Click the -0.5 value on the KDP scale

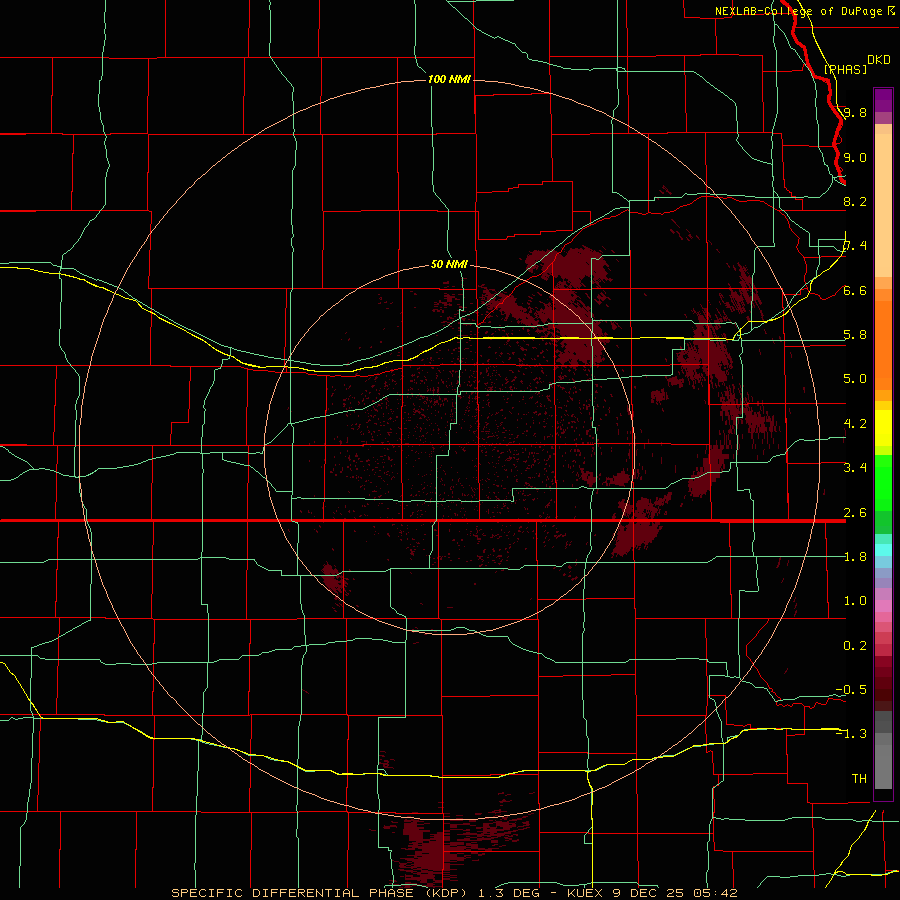[x=851, y=690]
